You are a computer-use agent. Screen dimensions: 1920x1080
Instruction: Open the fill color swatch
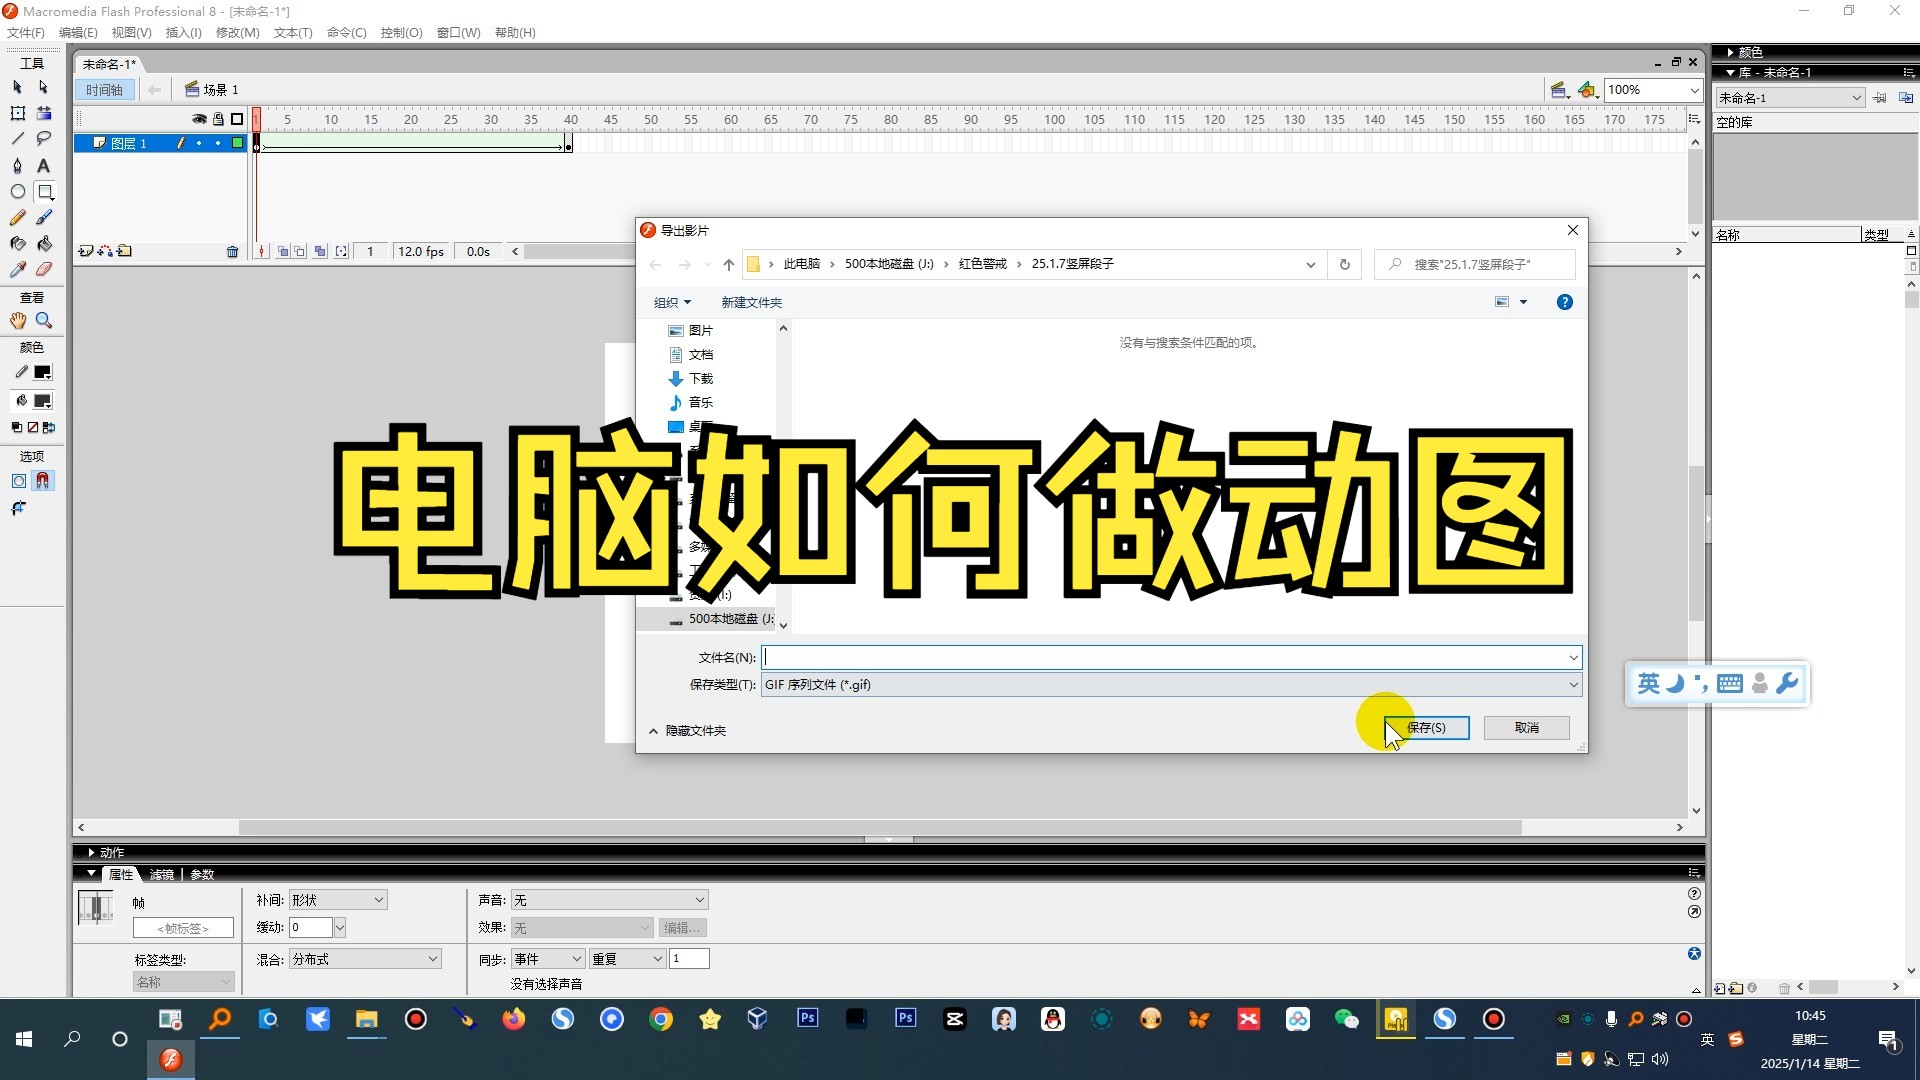(x=43, y=401)
